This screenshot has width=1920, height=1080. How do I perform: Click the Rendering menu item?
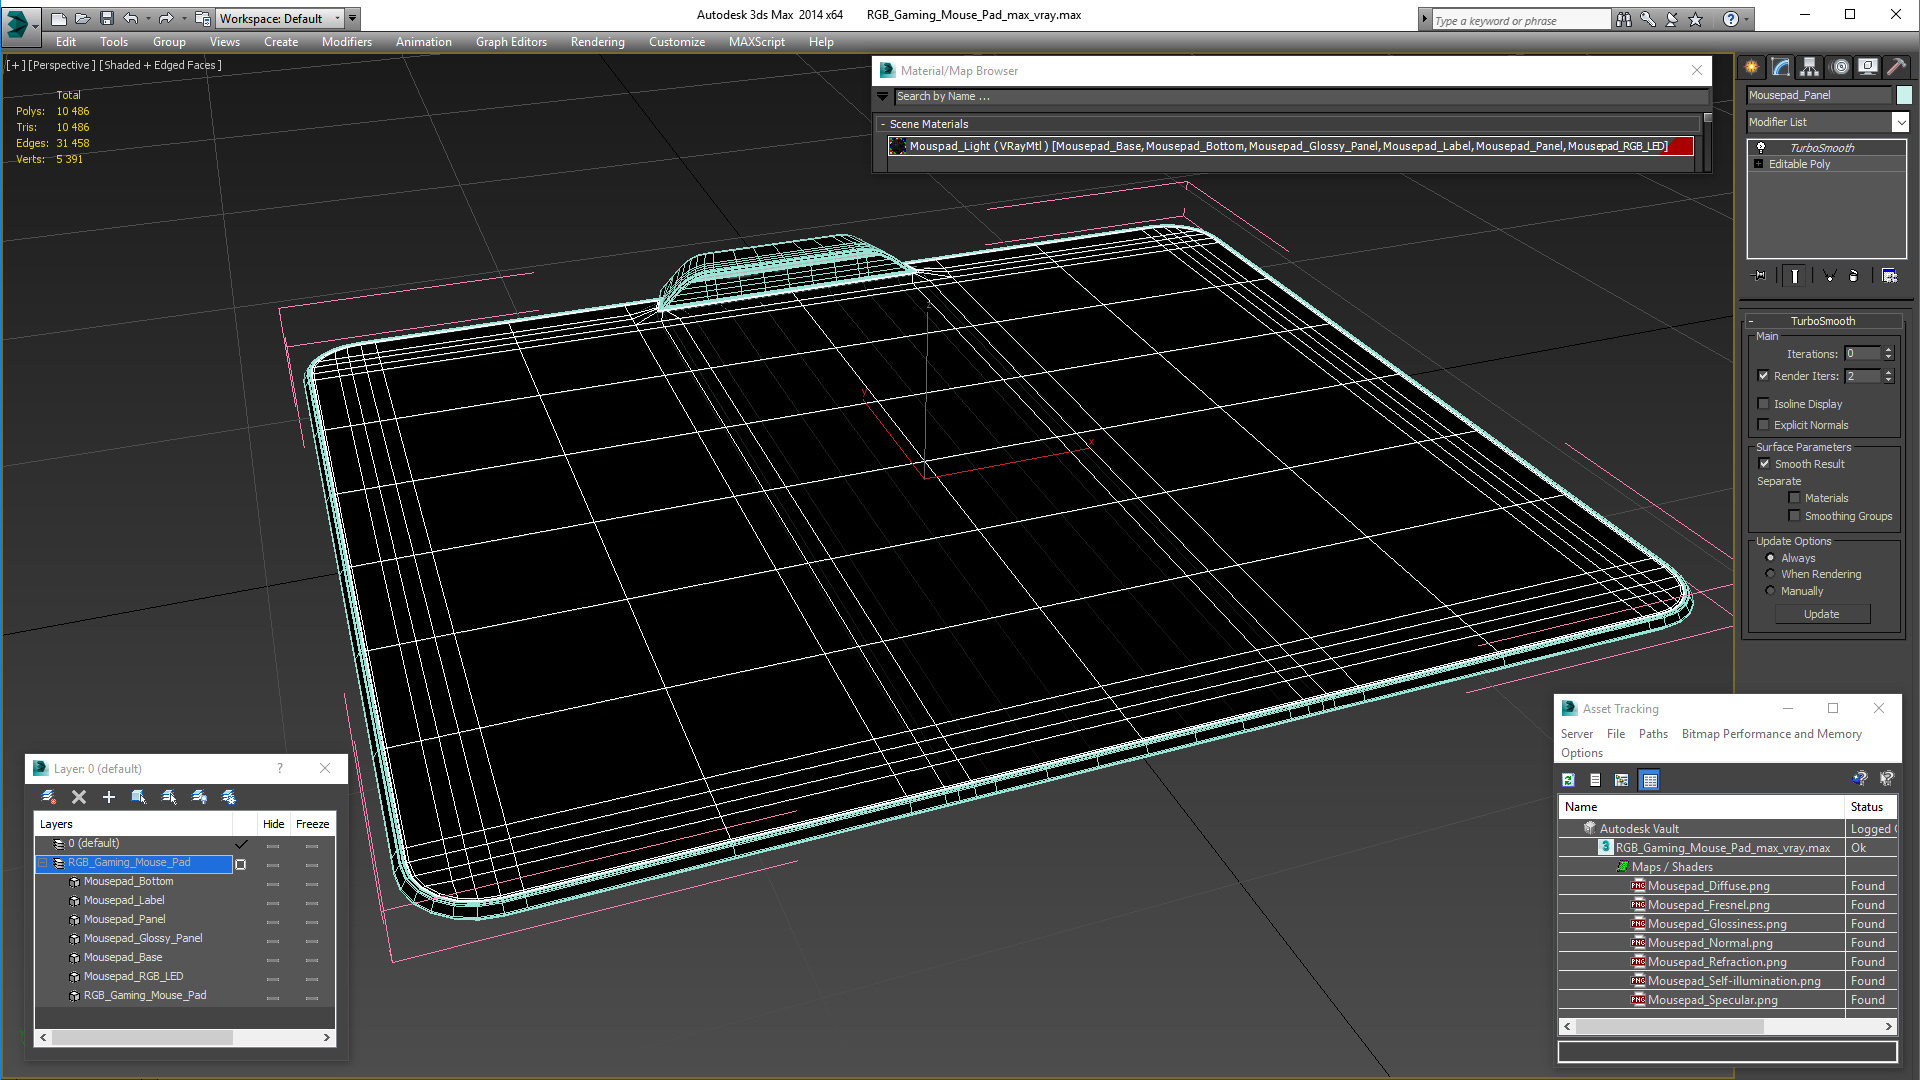click(595, 41)
